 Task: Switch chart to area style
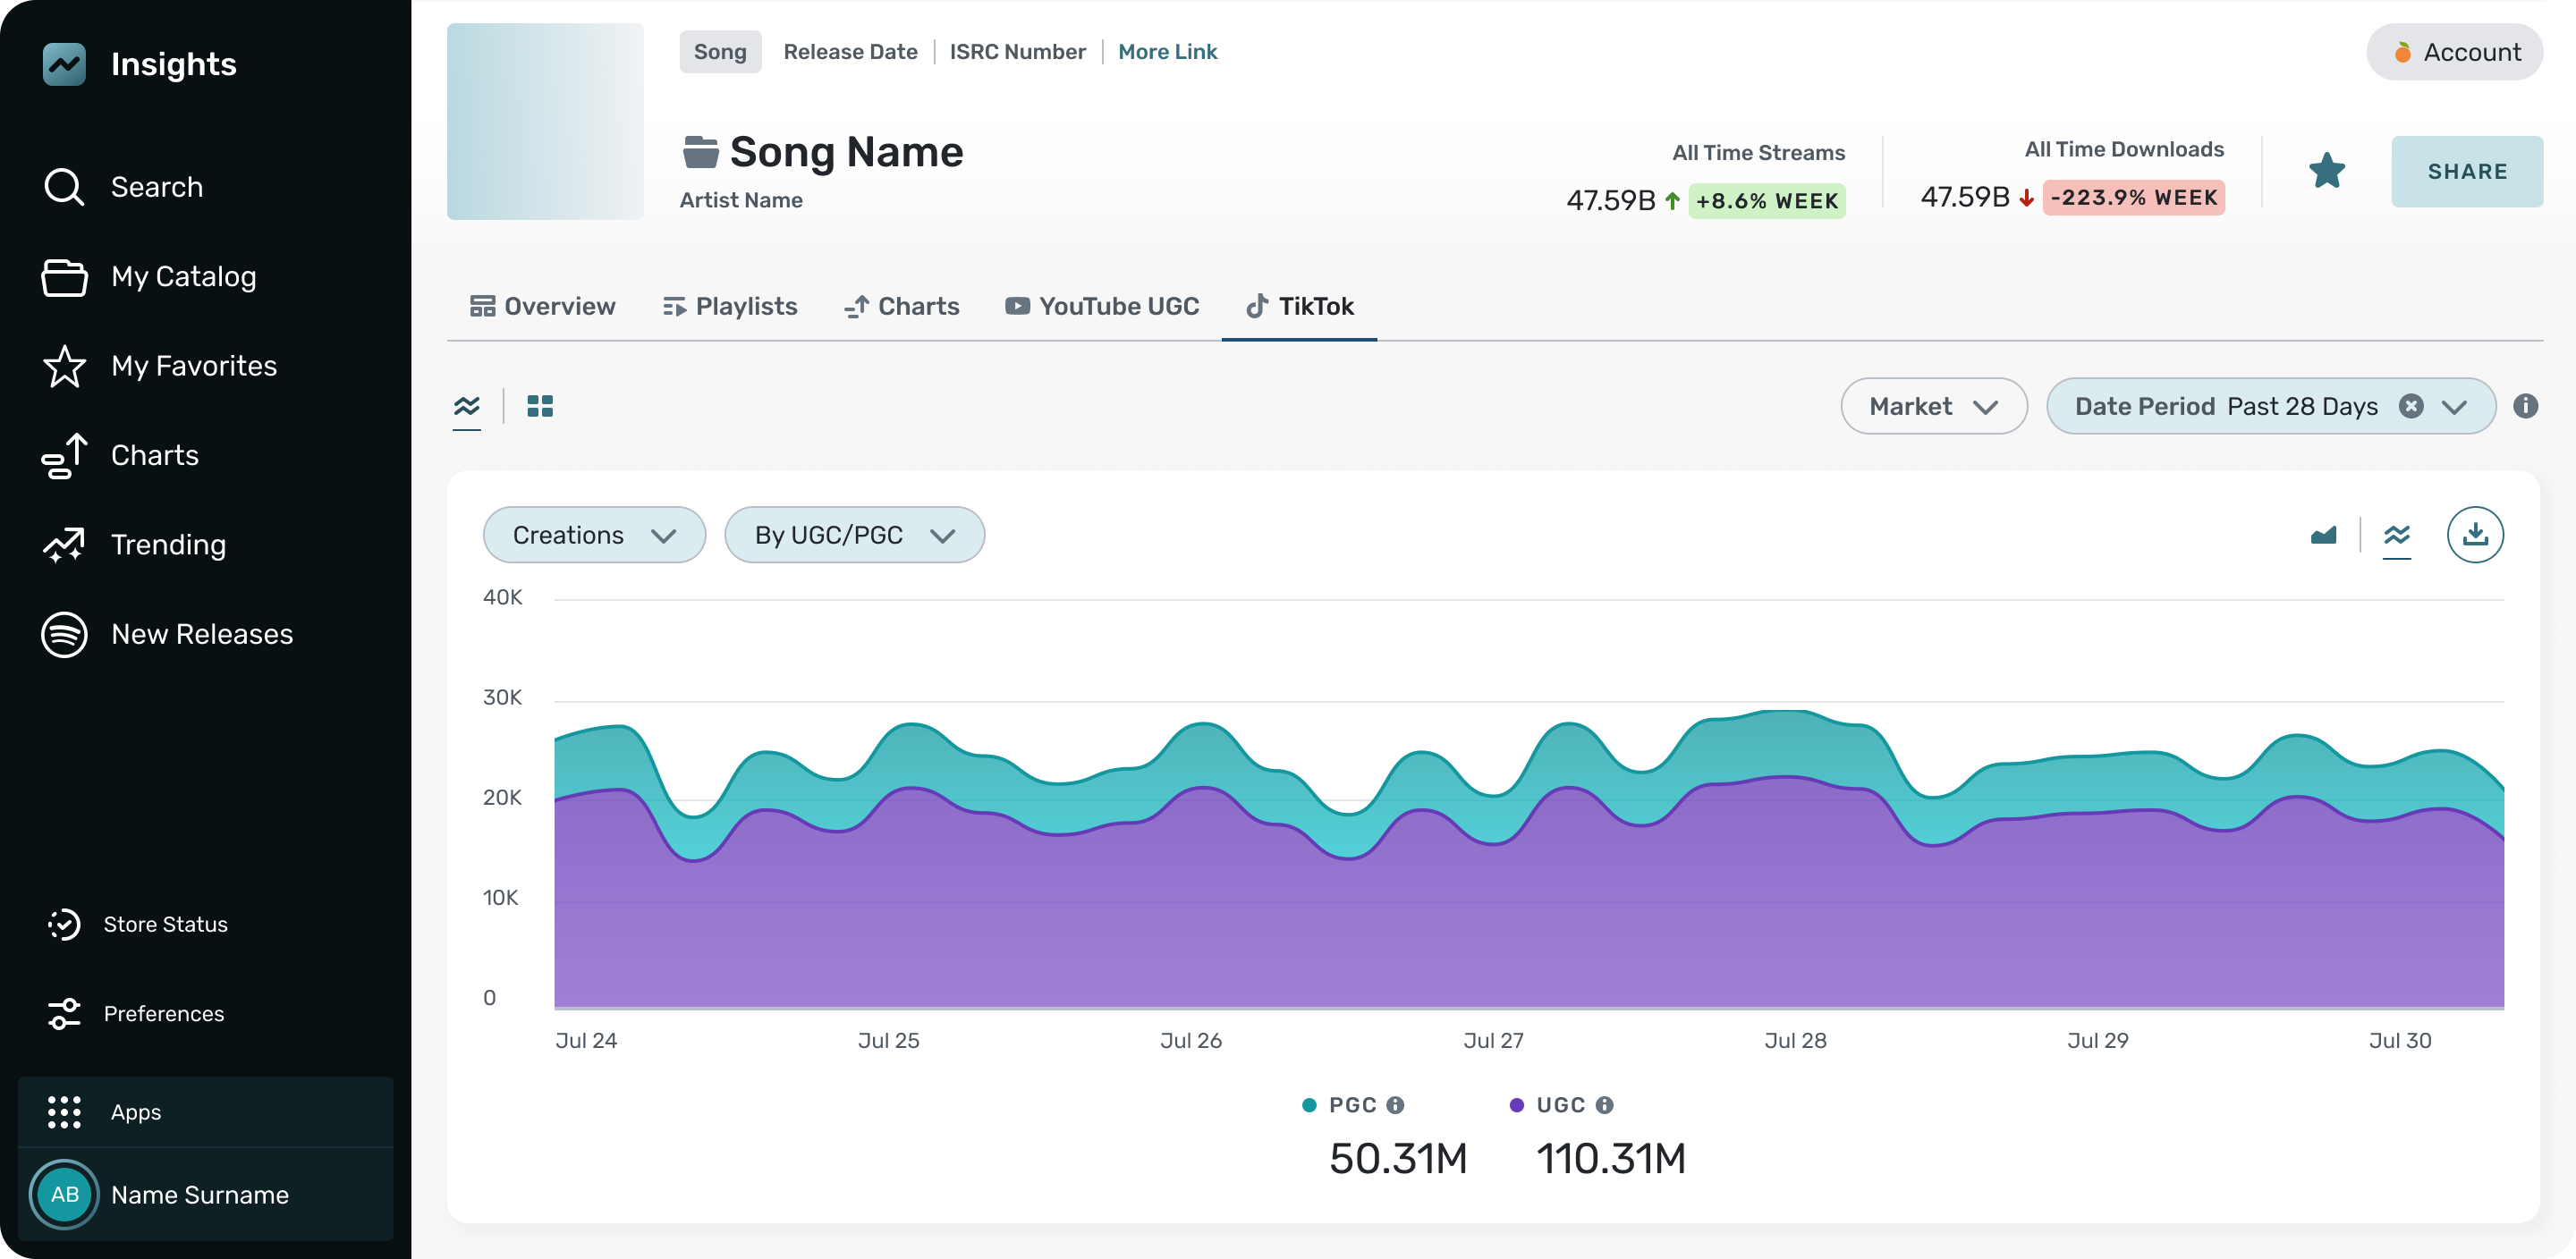pos(2323,535)
